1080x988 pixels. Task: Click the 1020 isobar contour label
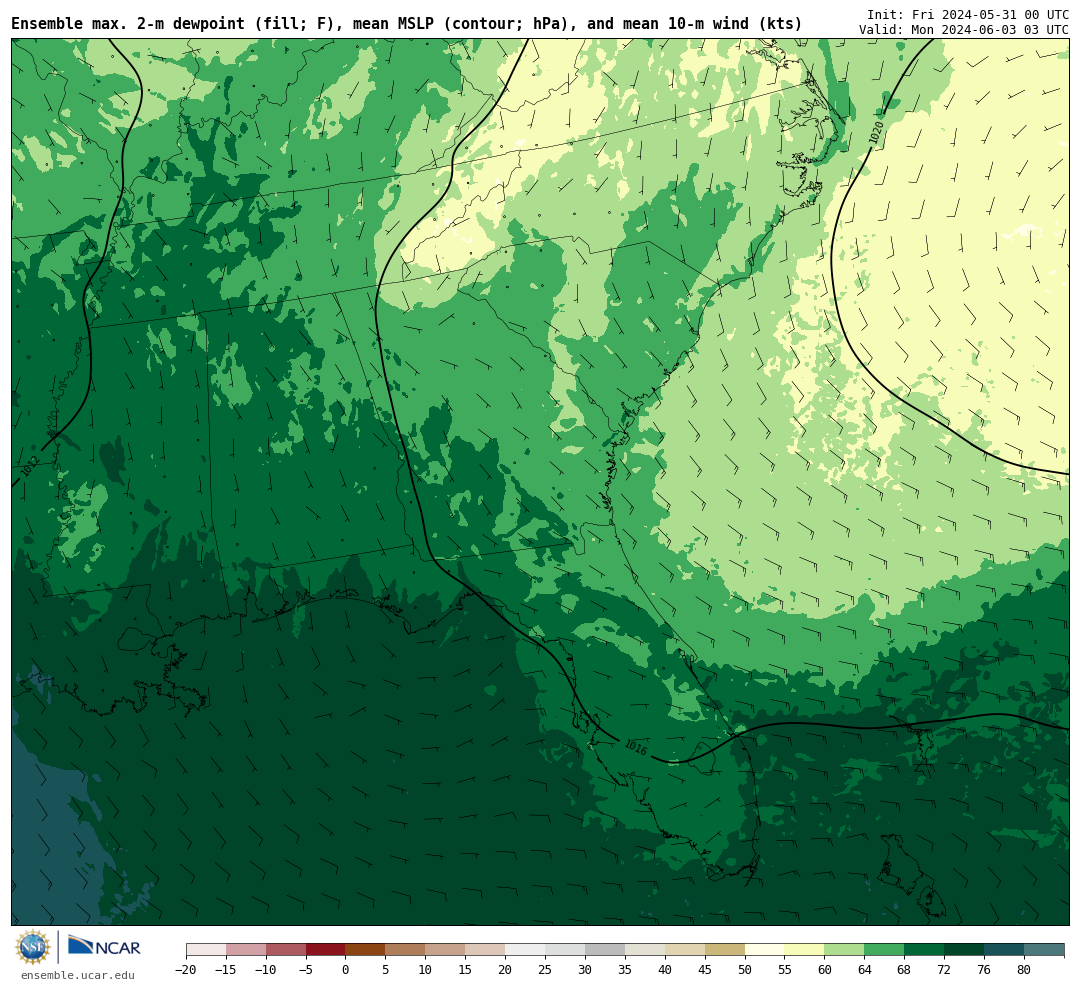(876, 132)
